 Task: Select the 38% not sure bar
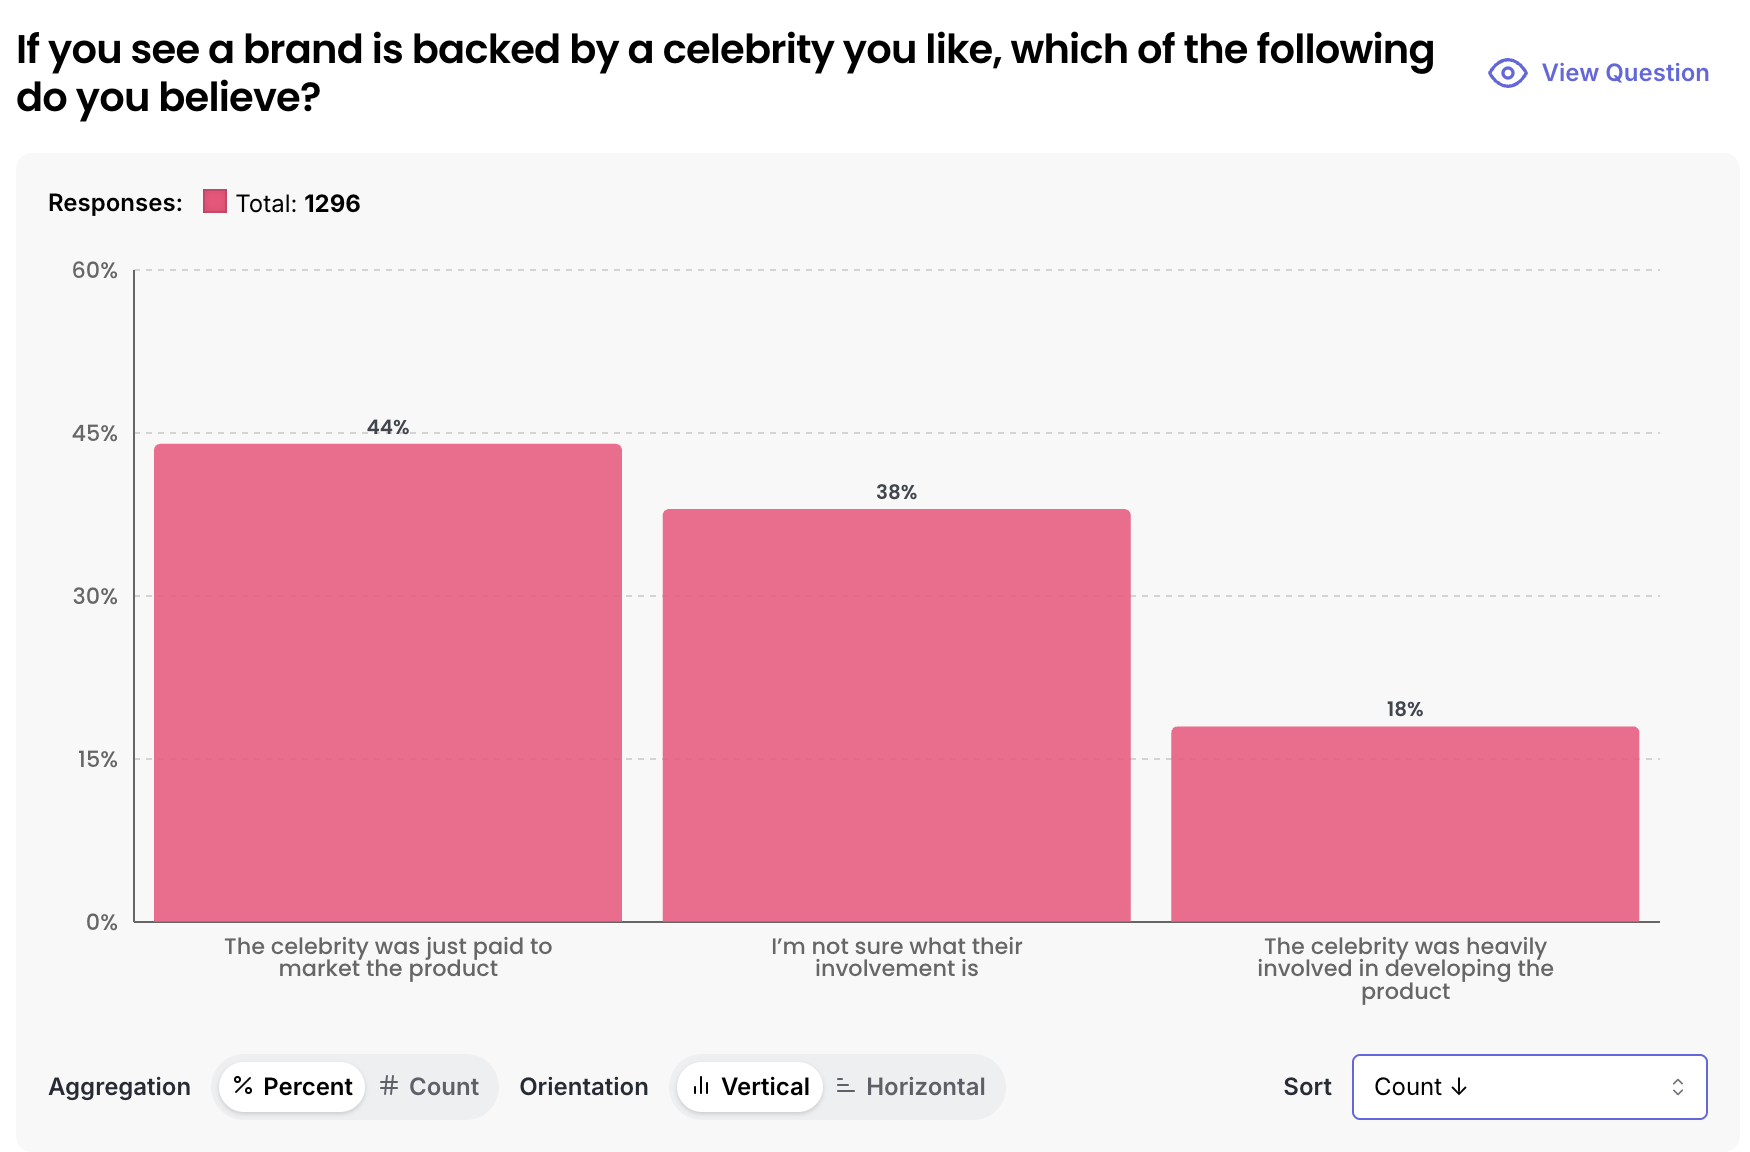896,715
